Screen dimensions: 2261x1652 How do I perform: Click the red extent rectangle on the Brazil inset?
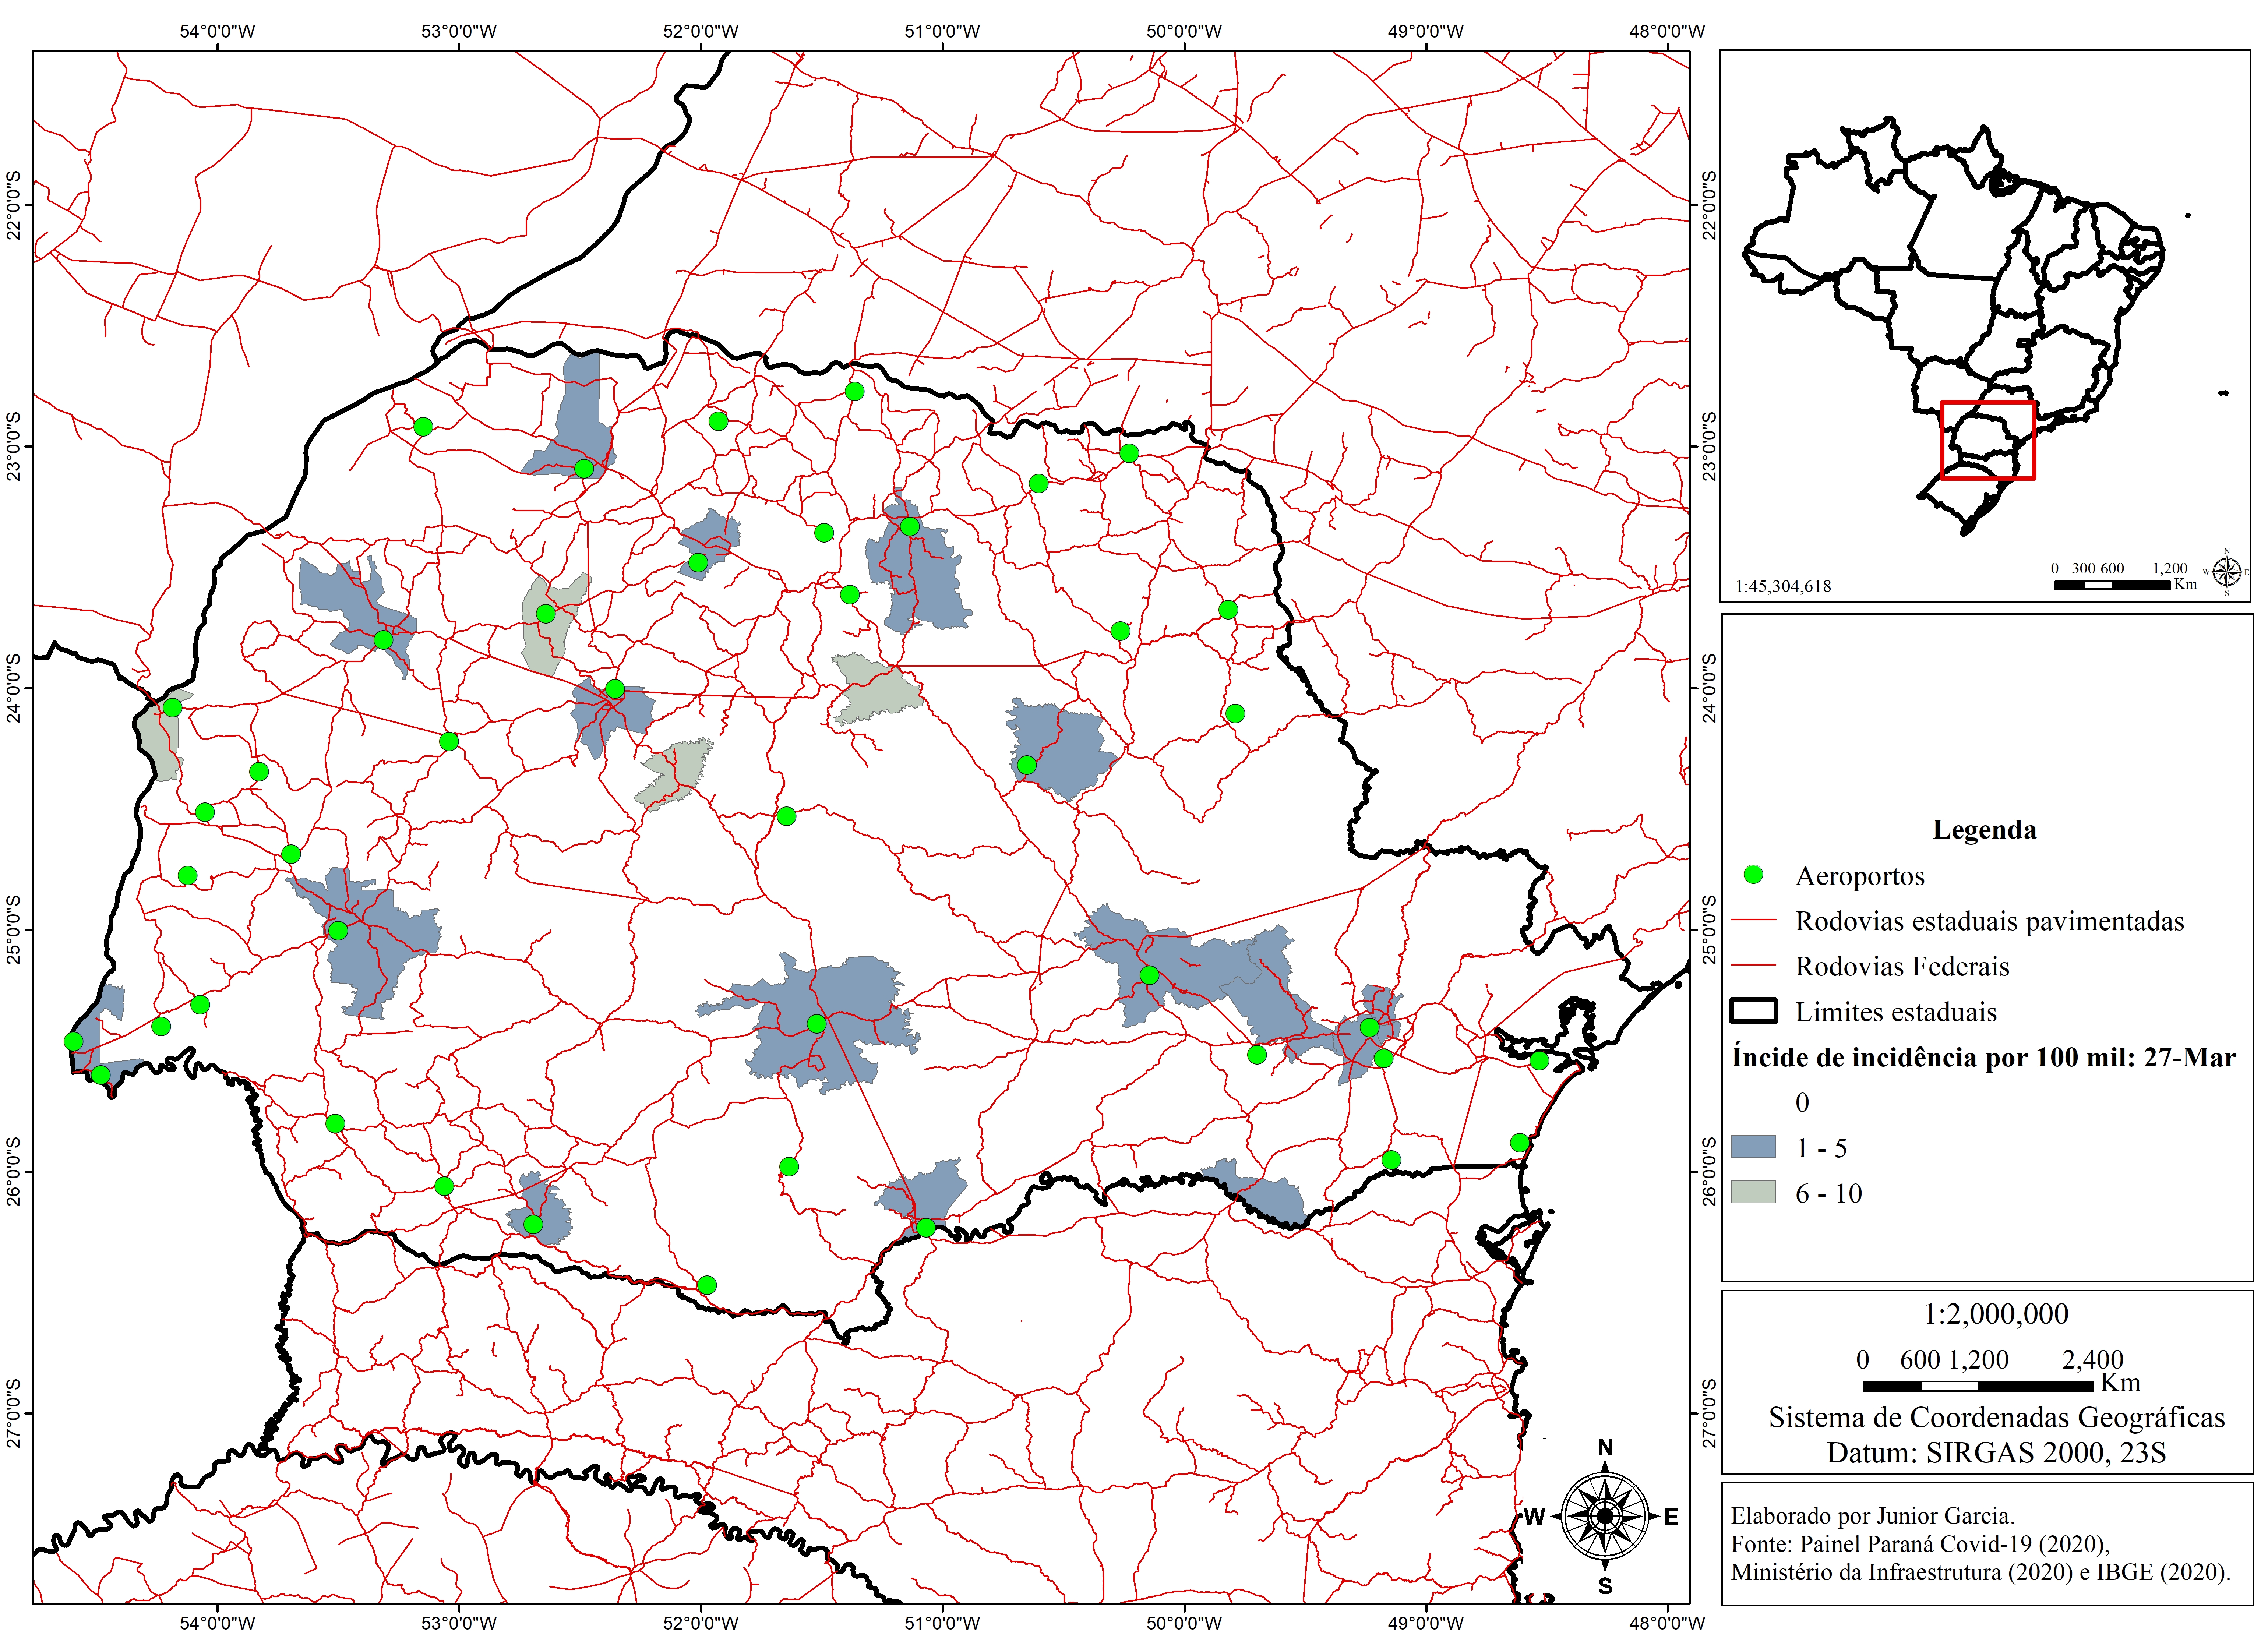pos(1988,440)
